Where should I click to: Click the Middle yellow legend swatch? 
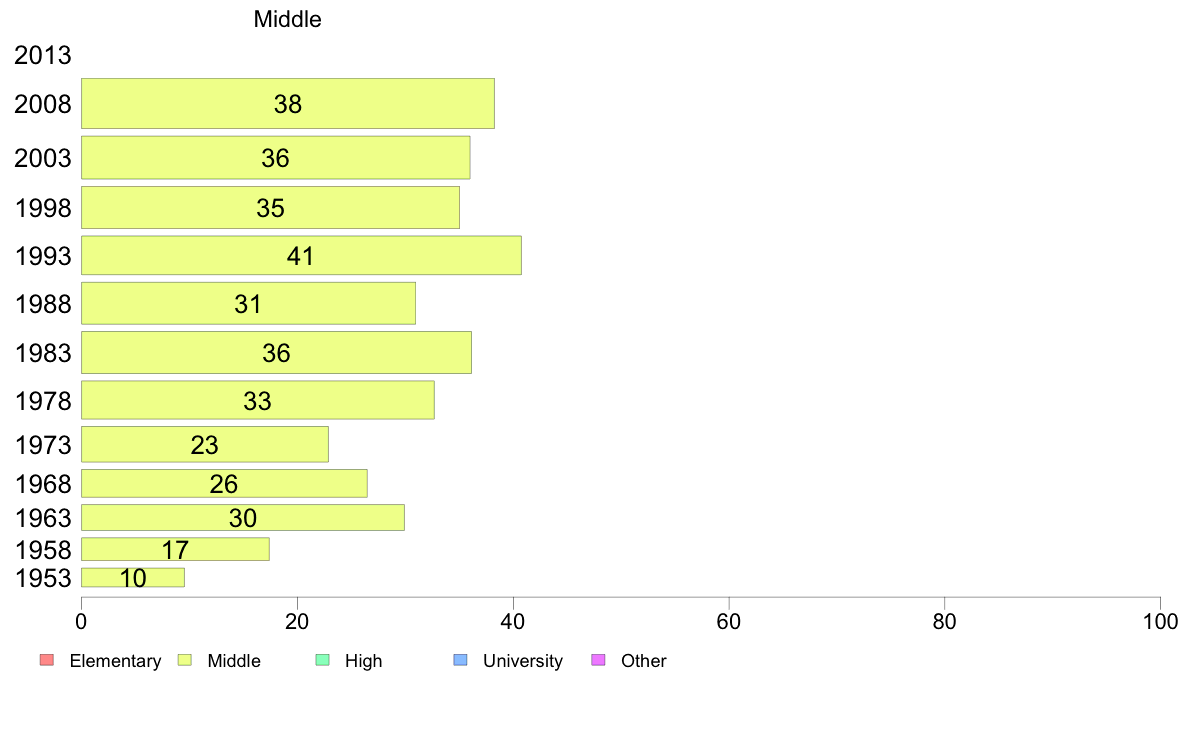tap(185, 660)
